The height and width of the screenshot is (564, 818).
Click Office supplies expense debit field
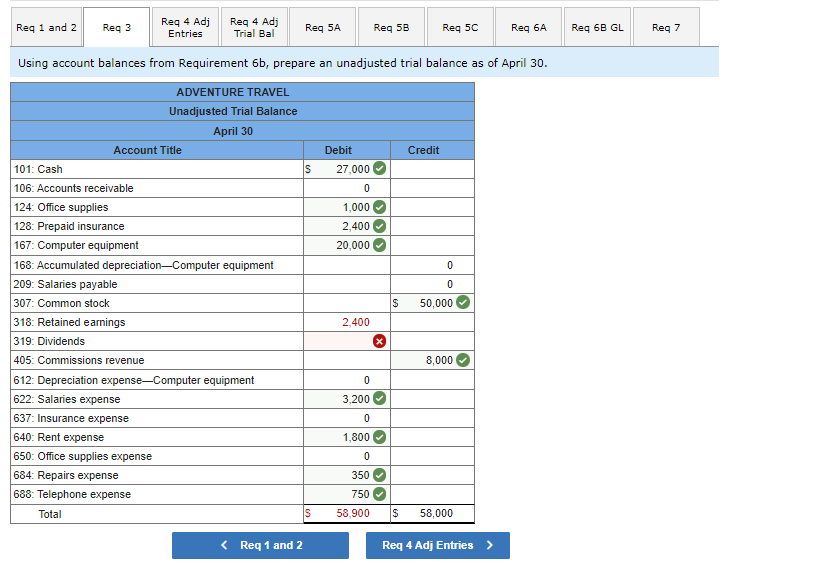pyautogui.click(x=347, y=456)
